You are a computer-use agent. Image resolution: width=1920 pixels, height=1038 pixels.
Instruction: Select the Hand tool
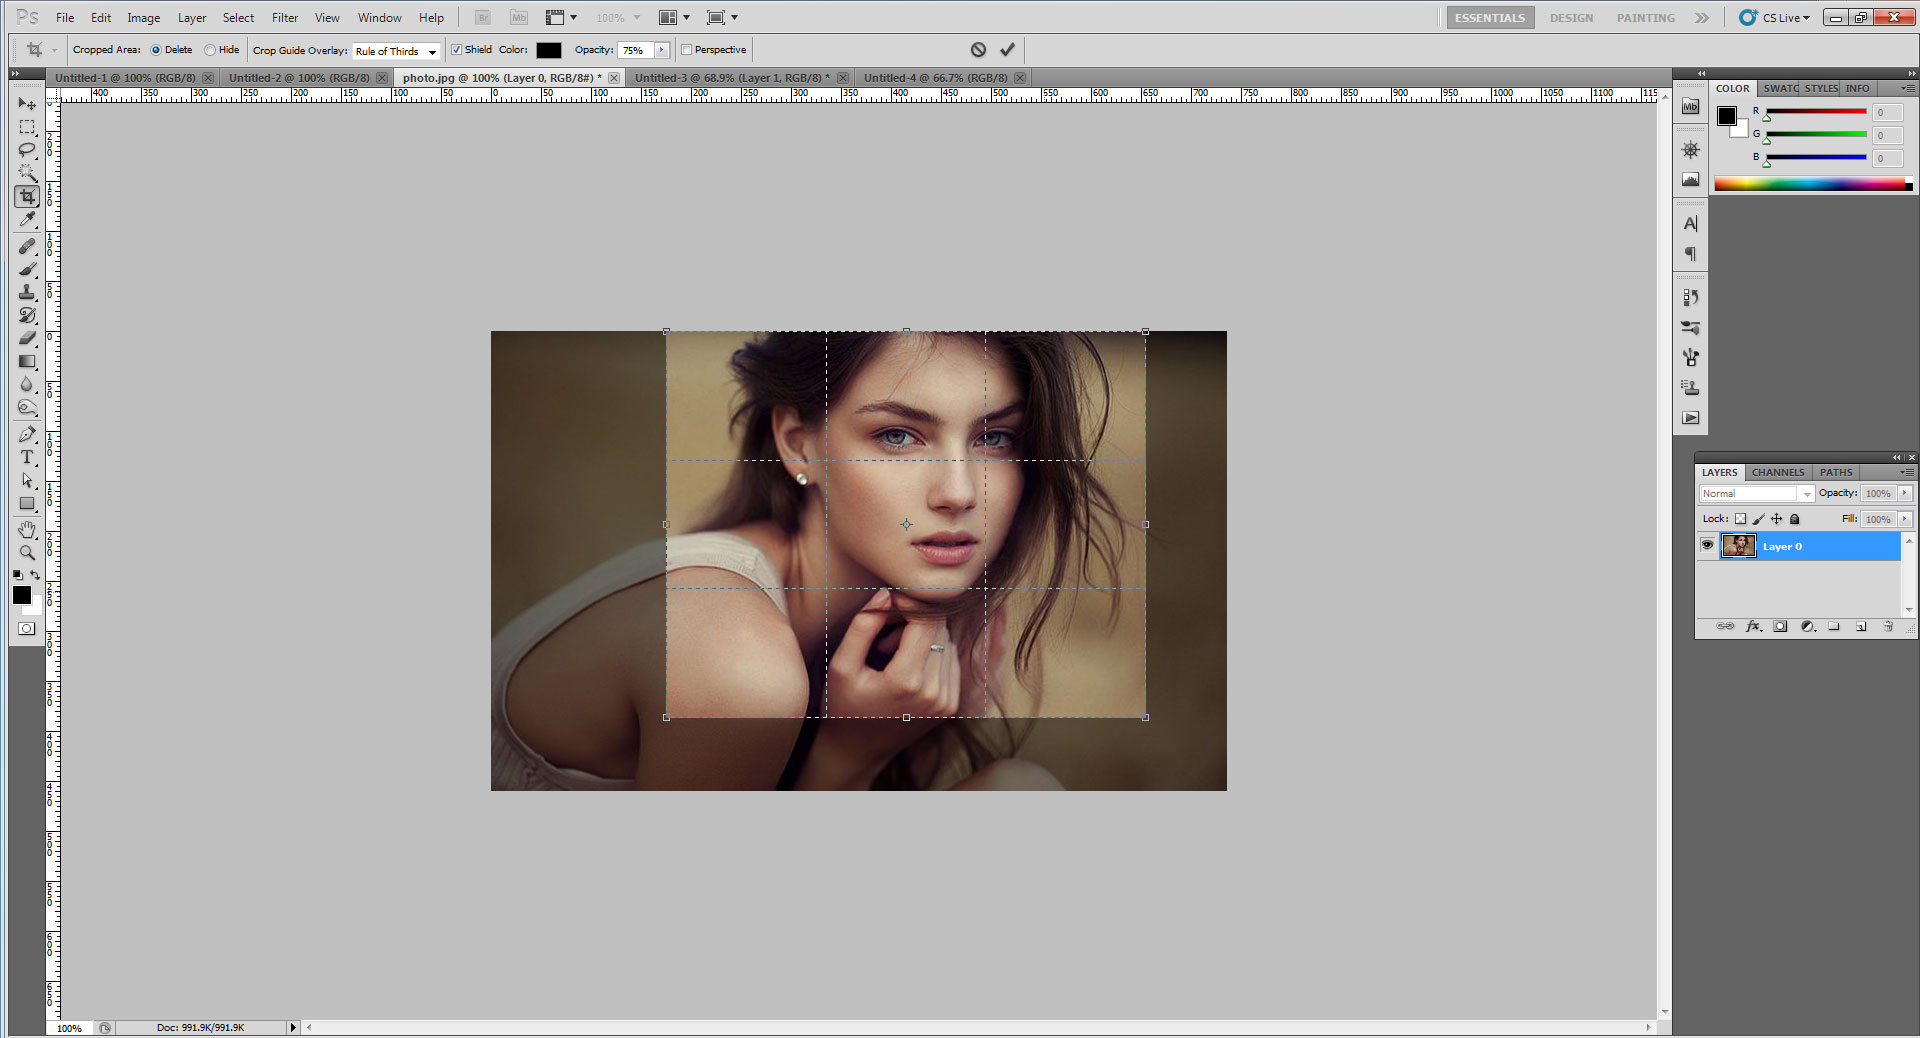click(x=27, y=529)
